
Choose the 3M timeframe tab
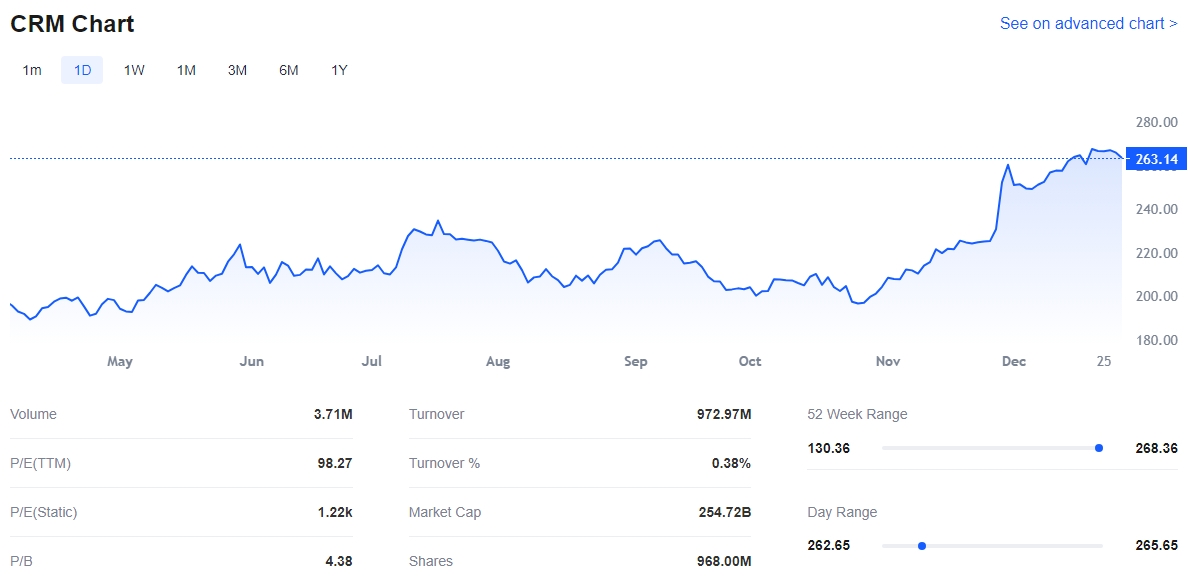[237, 70]
